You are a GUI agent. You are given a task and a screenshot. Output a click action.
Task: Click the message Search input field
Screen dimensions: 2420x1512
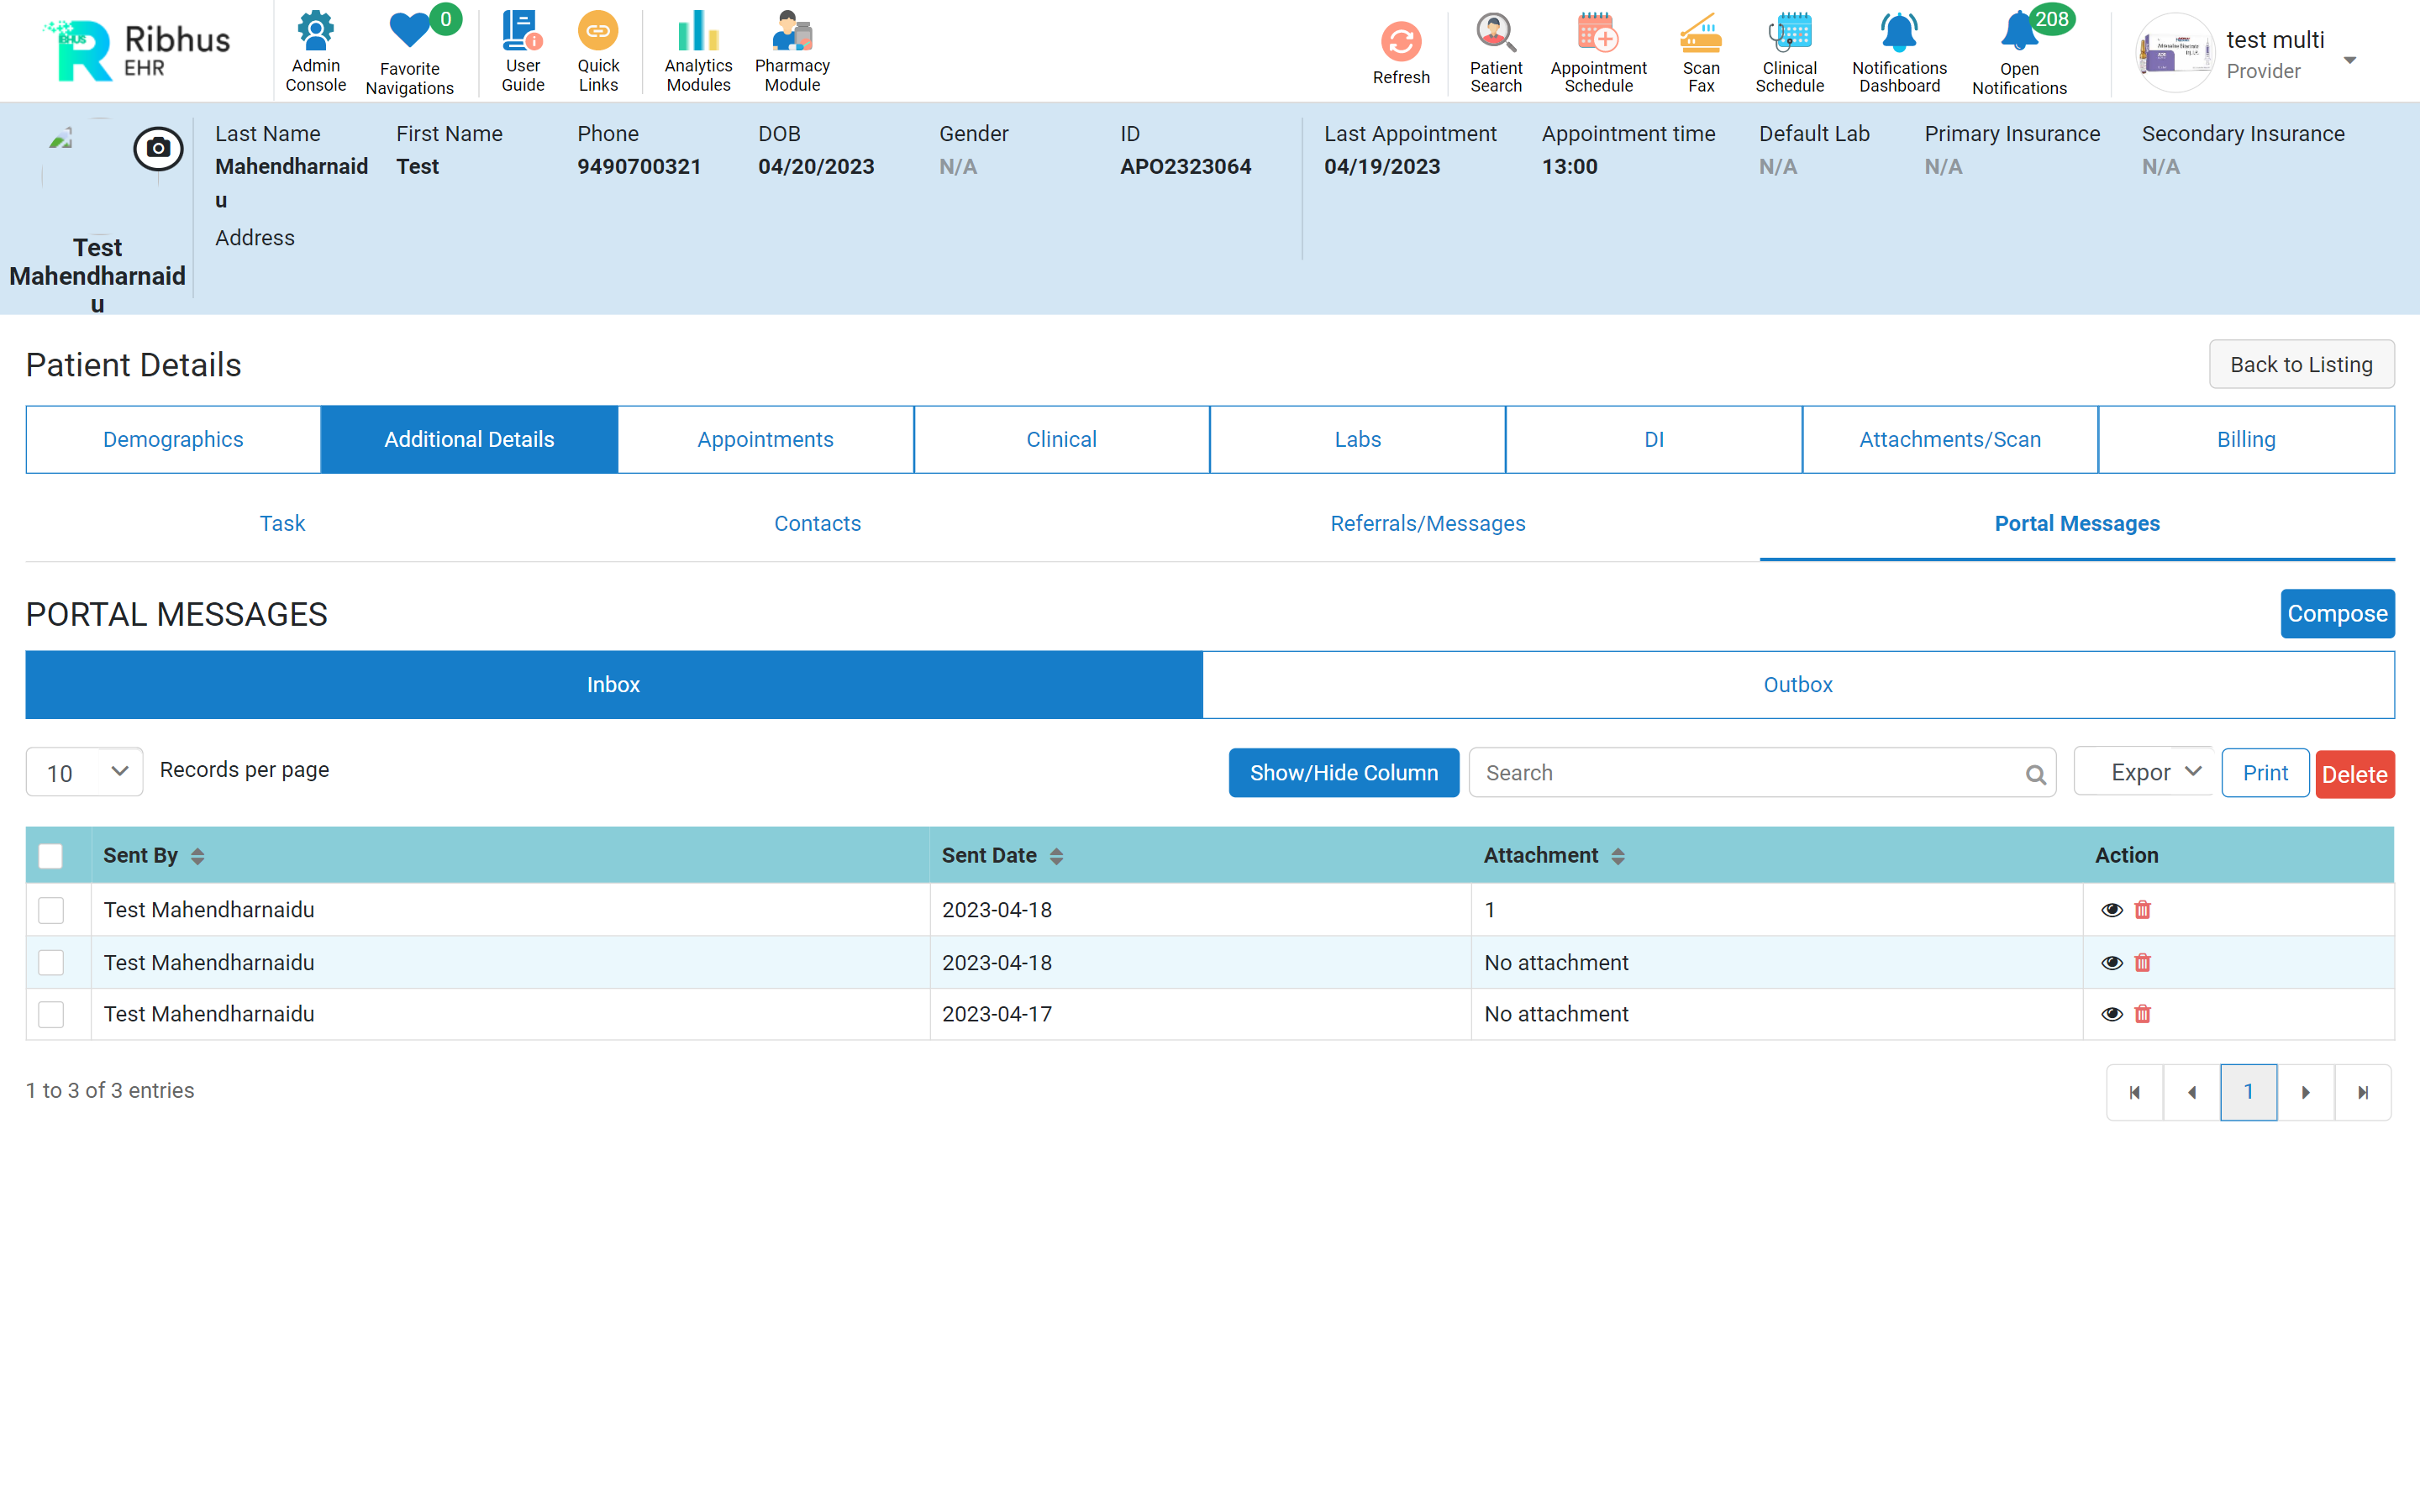point(1745,773)
